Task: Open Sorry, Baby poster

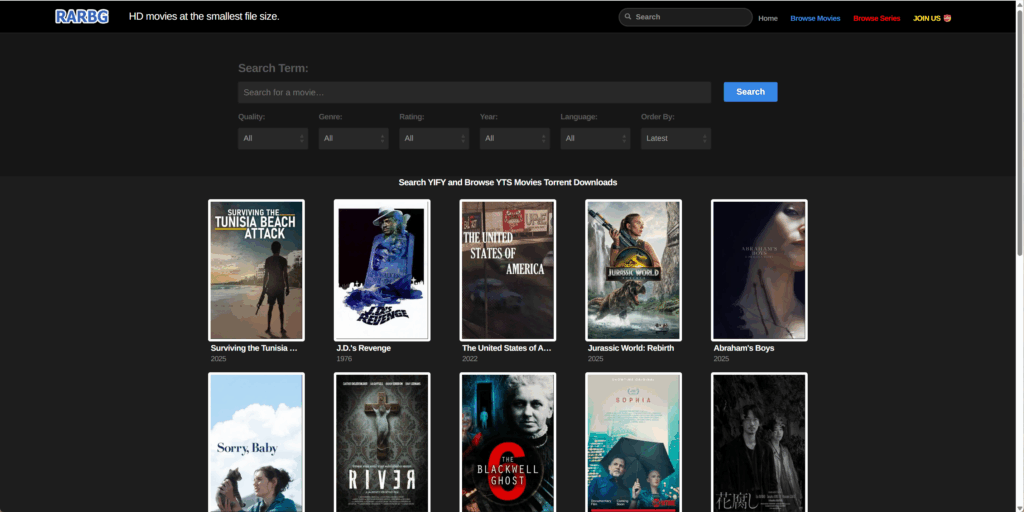Action: [x=256, y=442]
